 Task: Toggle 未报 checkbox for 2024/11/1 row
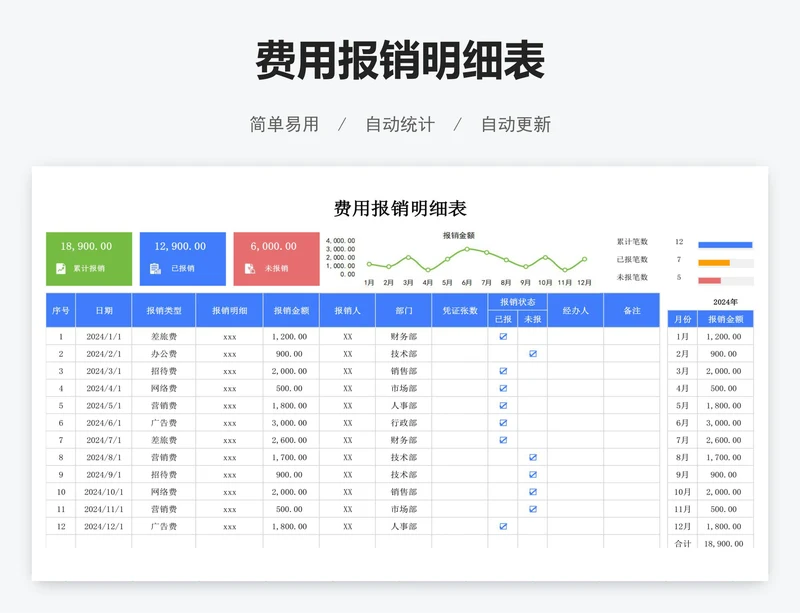point(533,509)
